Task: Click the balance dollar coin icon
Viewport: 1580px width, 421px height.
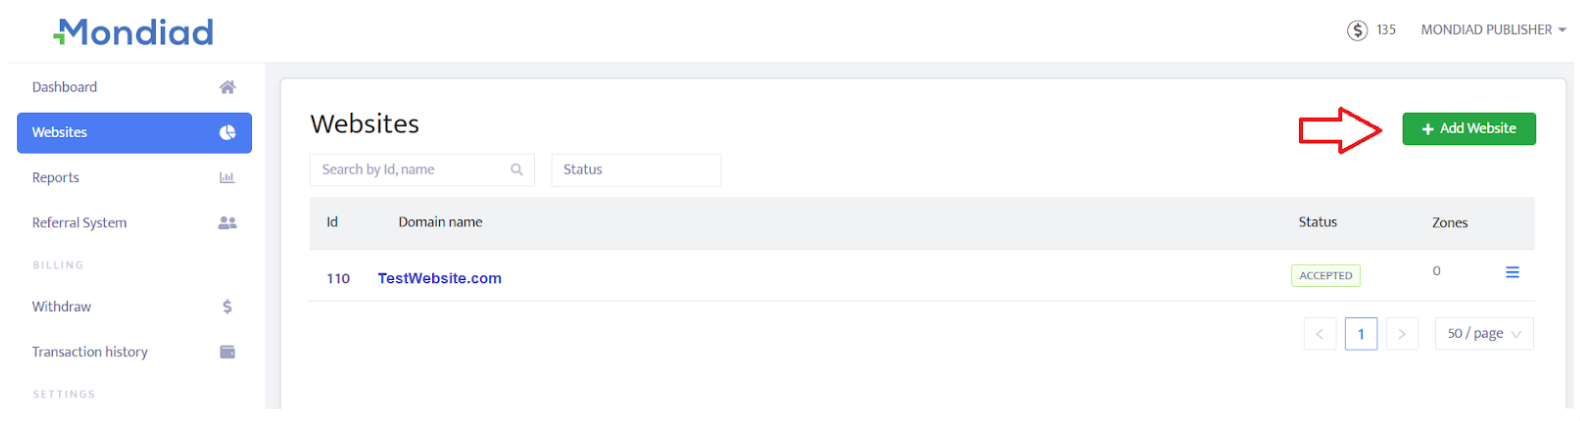Action: point(1357,30)
